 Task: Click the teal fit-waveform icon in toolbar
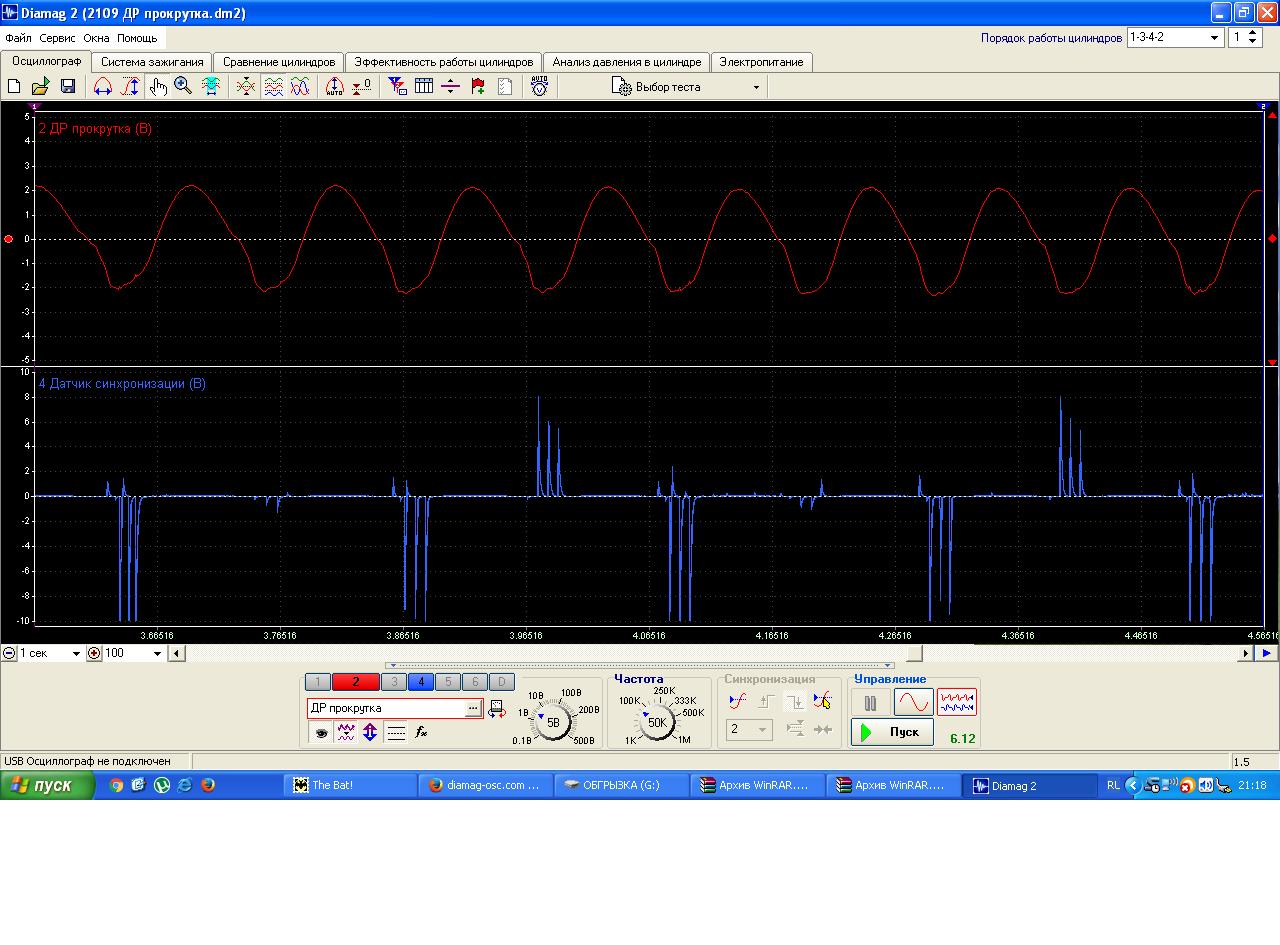pyautogui.click(x=211, y=87)
